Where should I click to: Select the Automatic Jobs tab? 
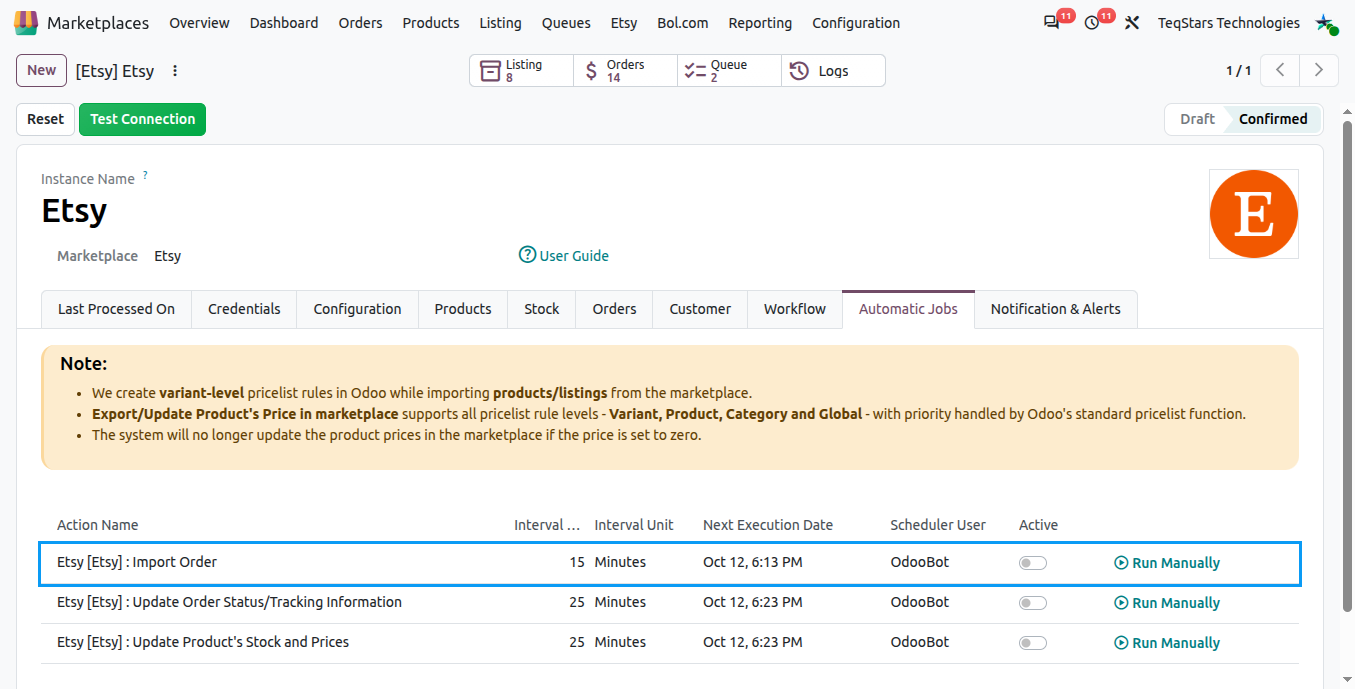[x=908, y=309]
